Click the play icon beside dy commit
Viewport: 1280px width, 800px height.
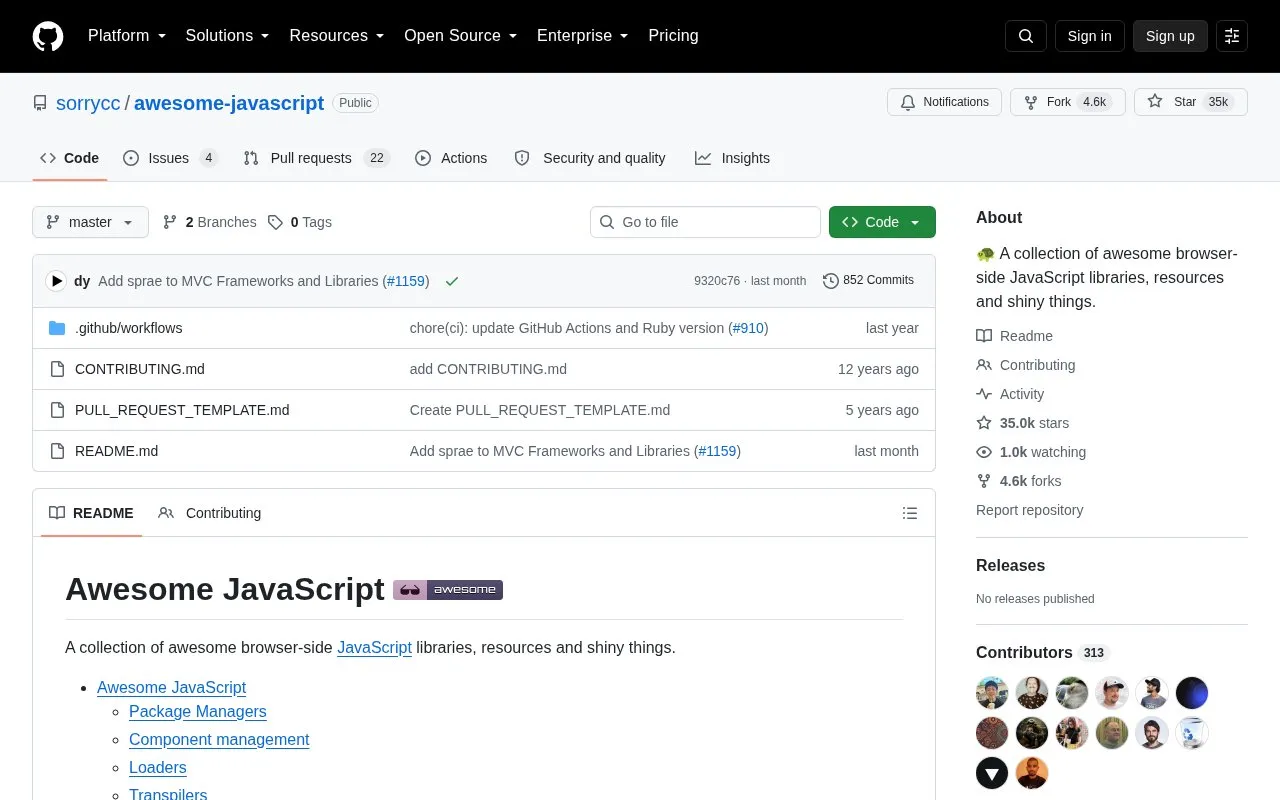pos(56,281)
